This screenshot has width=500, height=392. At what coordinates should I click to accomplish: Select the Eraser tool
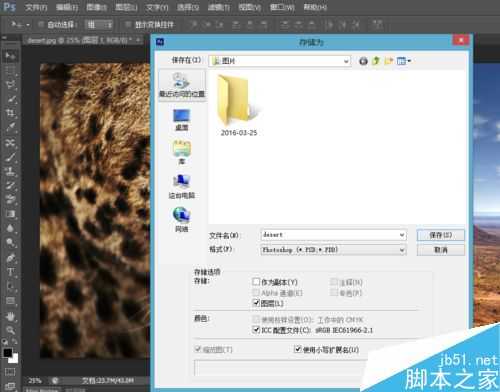[10, 200]
